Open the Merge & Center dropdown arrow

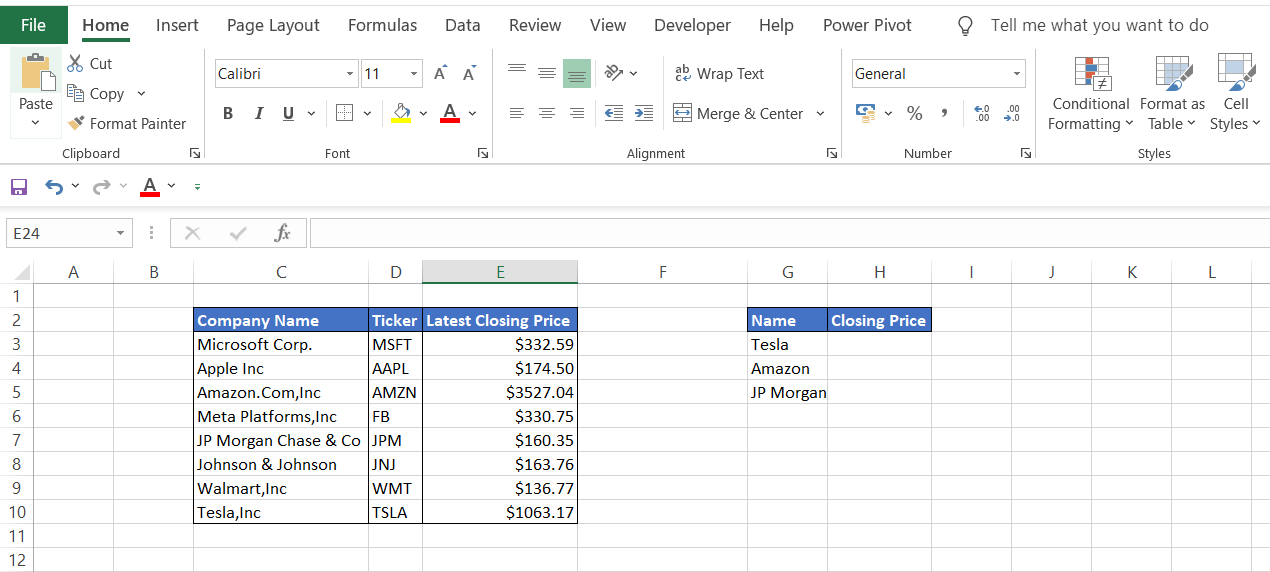(820, 114)
